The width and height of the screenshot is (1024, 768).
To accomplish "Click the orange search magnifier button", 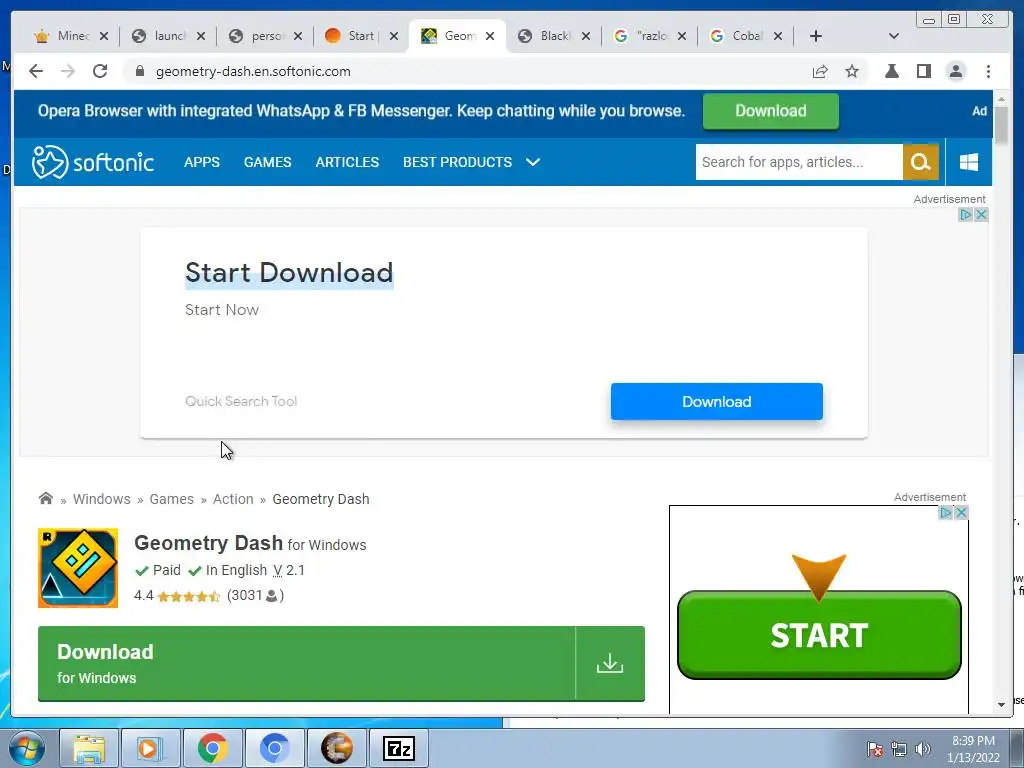I will click(921, 162).
